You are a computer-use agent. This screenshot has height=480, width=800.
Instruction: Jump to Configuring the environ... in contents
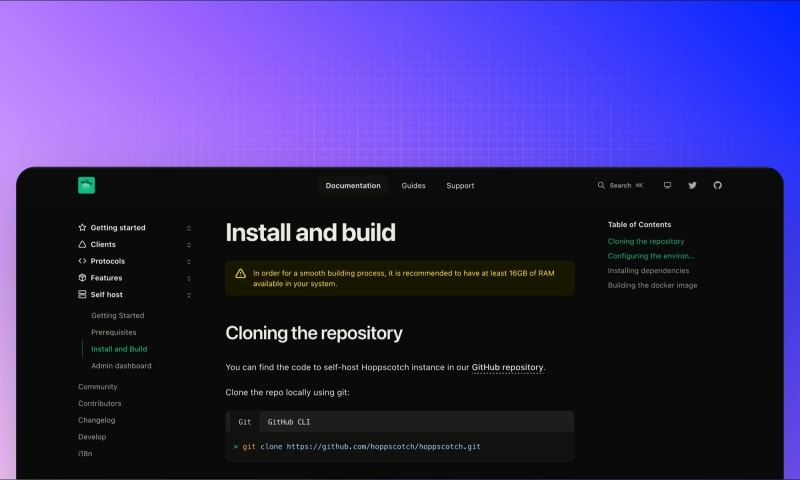pyautogui.click(x=651, y=256)
